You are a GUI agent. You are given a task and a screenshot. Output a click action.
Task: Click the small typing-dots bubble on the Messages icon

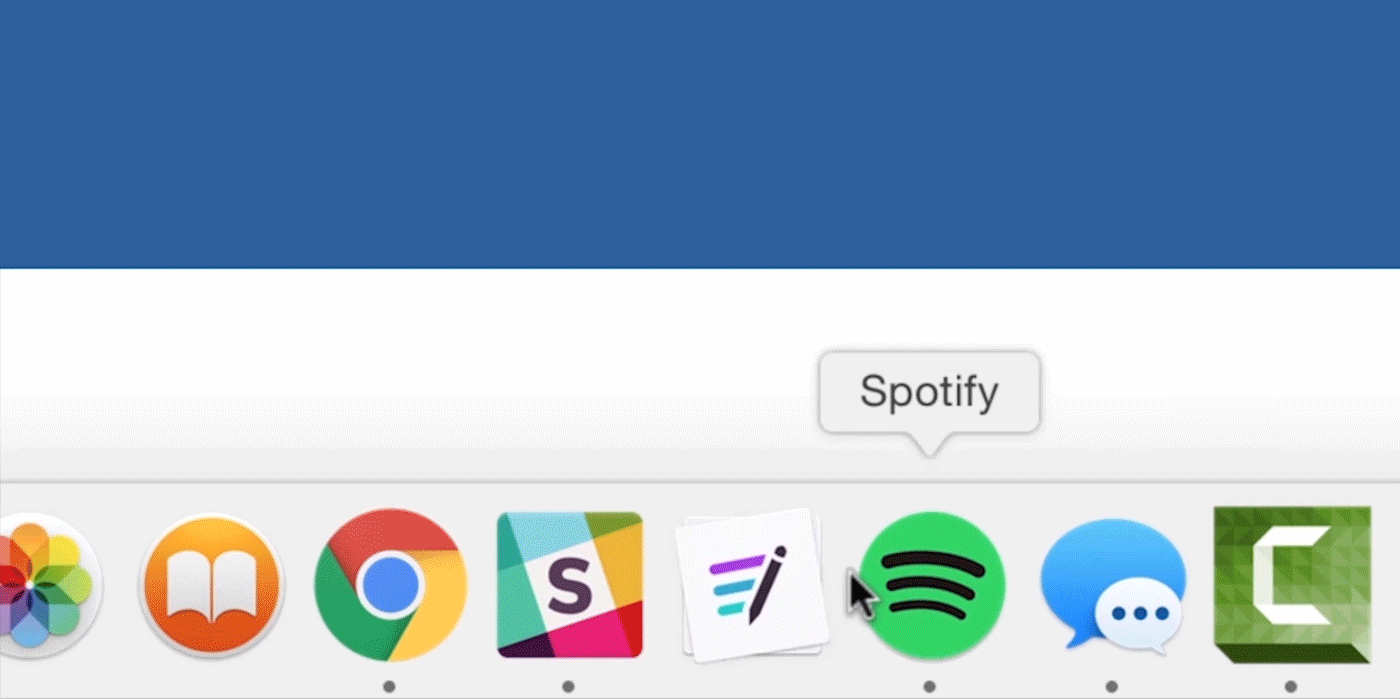1137,616
